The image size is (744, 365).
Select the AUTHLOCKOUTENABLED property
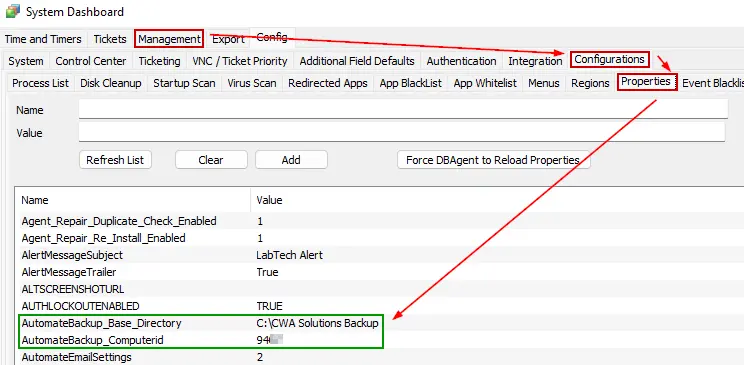click(380, 306)
